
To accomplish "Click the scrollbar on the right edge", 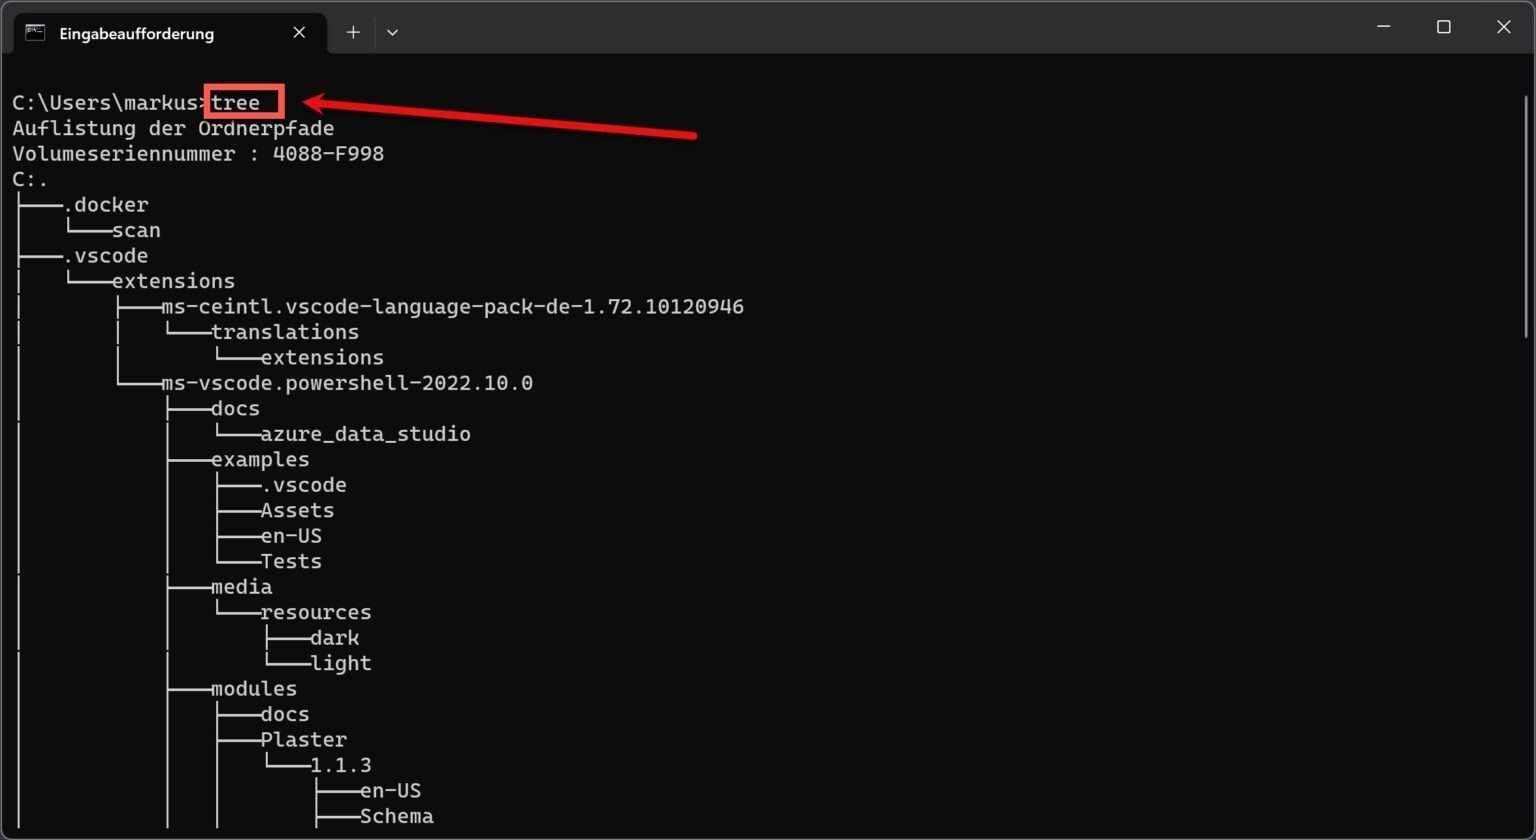I will pyautogui.click(x=1527, y=200).
